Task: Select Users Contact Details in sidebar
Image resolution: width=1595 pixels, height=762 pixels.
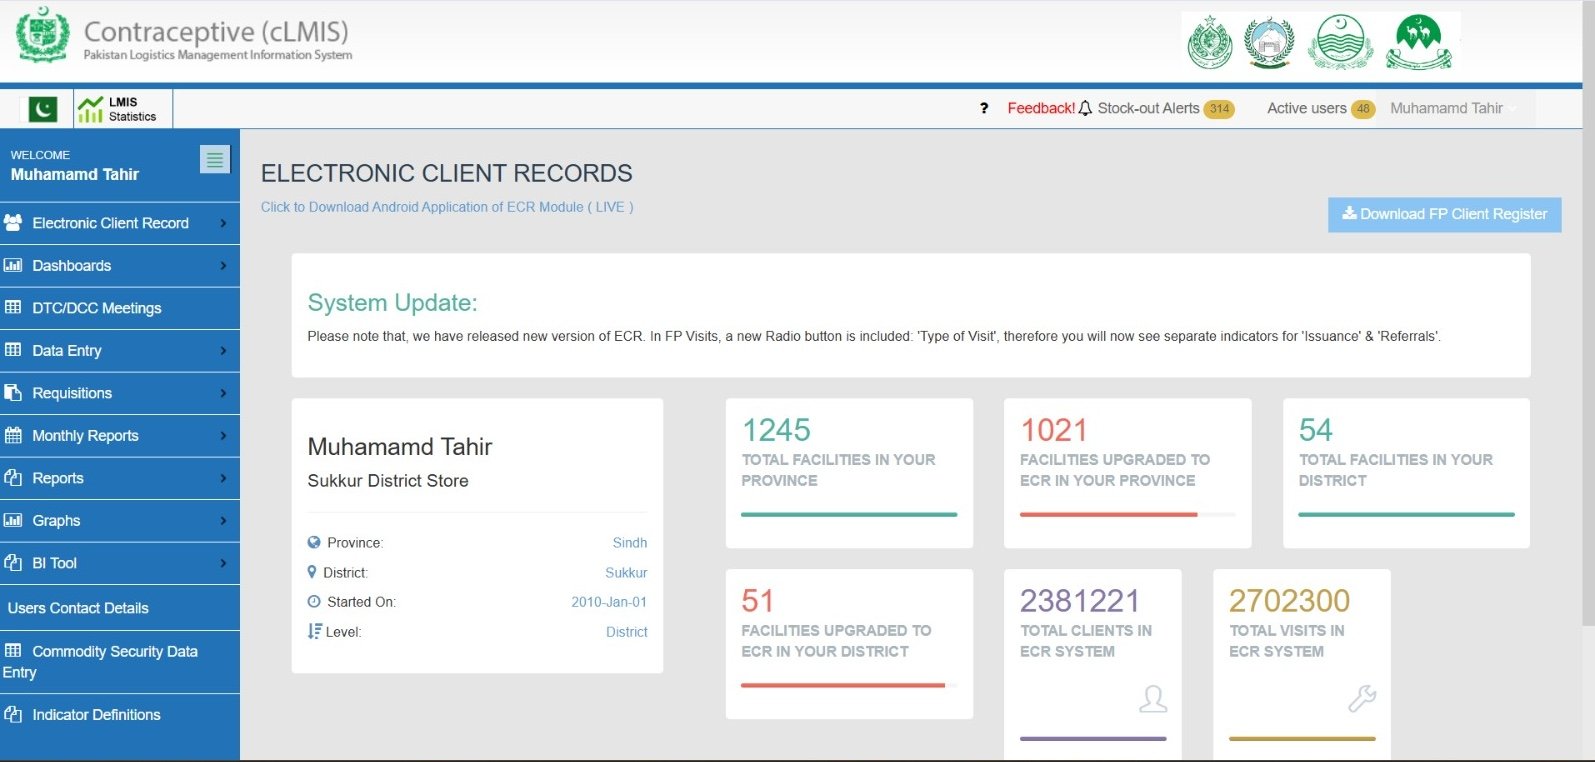Action: (78, 608)
